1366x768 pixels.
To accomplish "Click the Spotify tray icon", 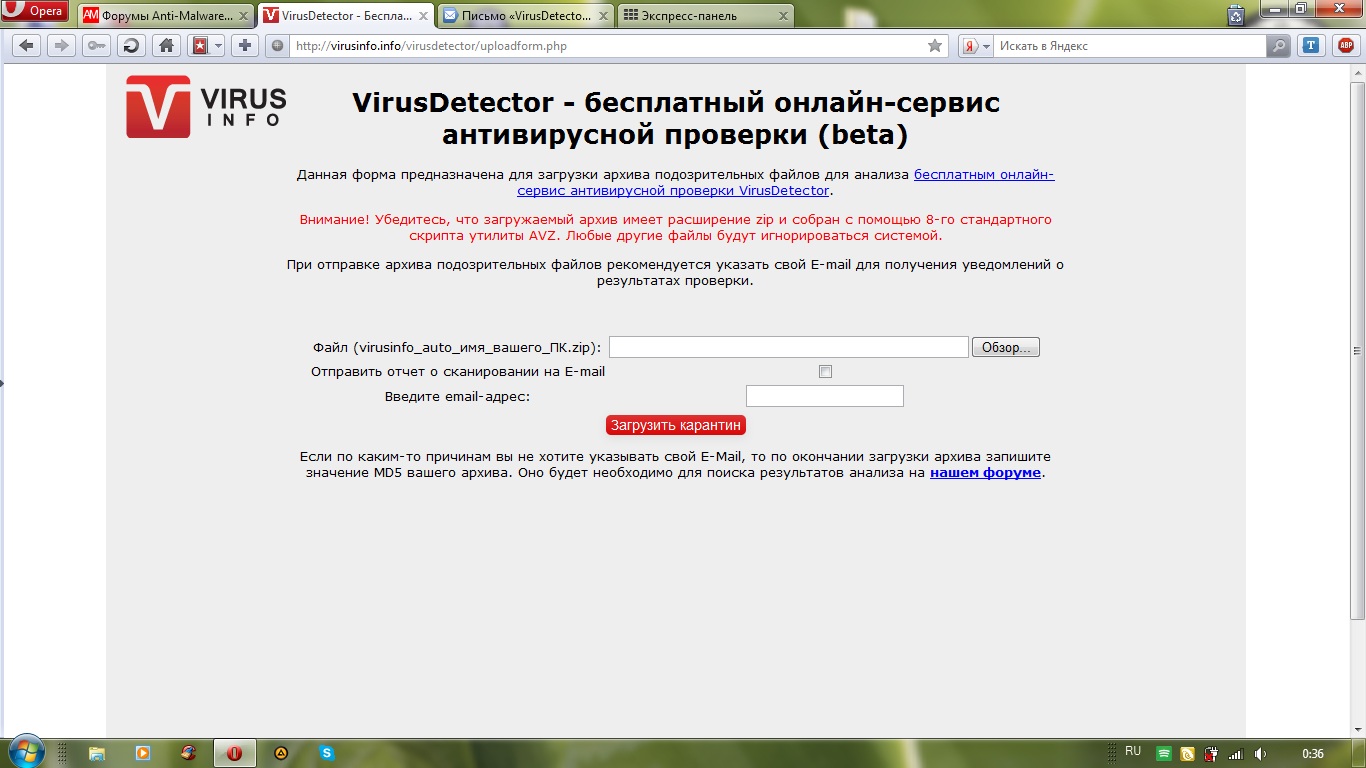I will 1164,754.
